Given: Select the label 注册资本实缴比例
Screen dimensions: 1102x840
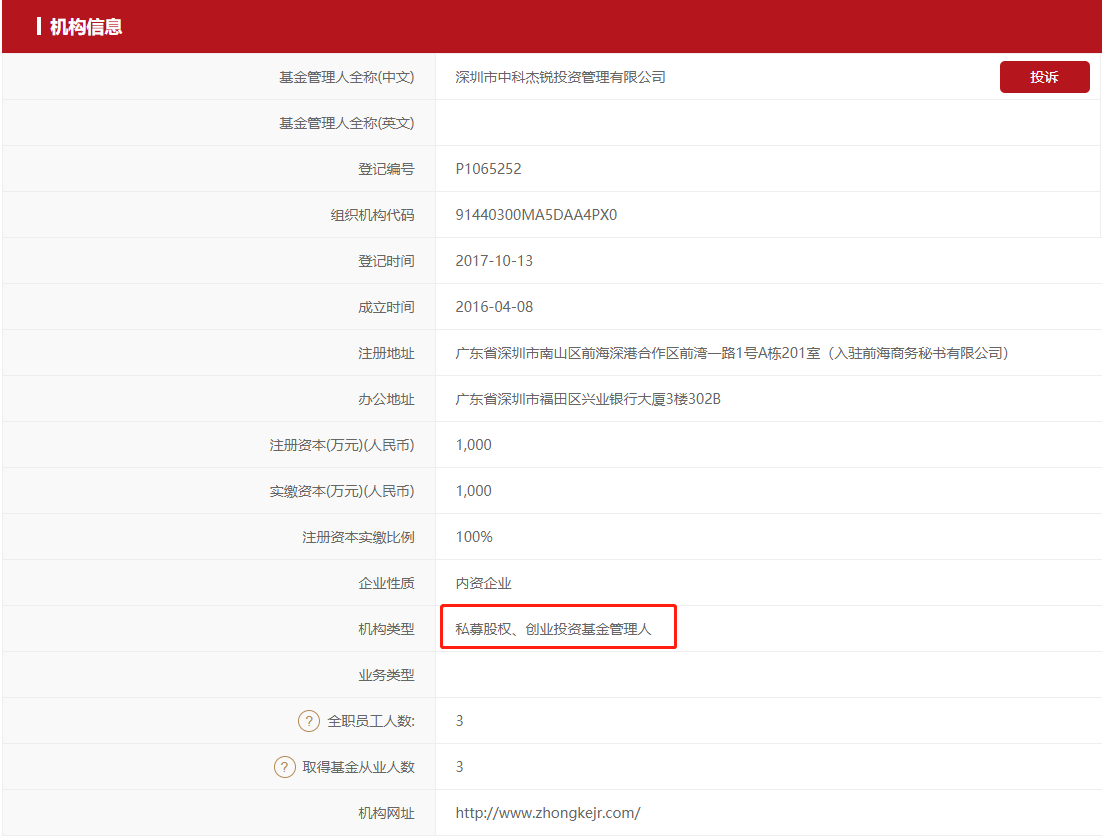Looking at the screenshot, I should point(358,537).
